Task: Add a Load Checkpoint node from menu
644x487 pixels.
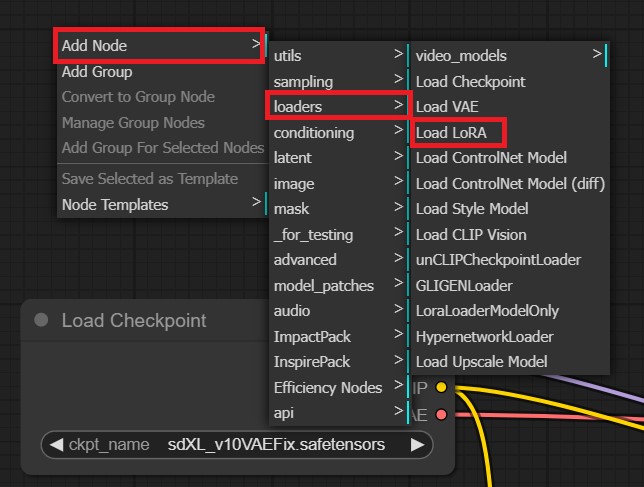Action: pyautogui.click(x=510, y=81)
